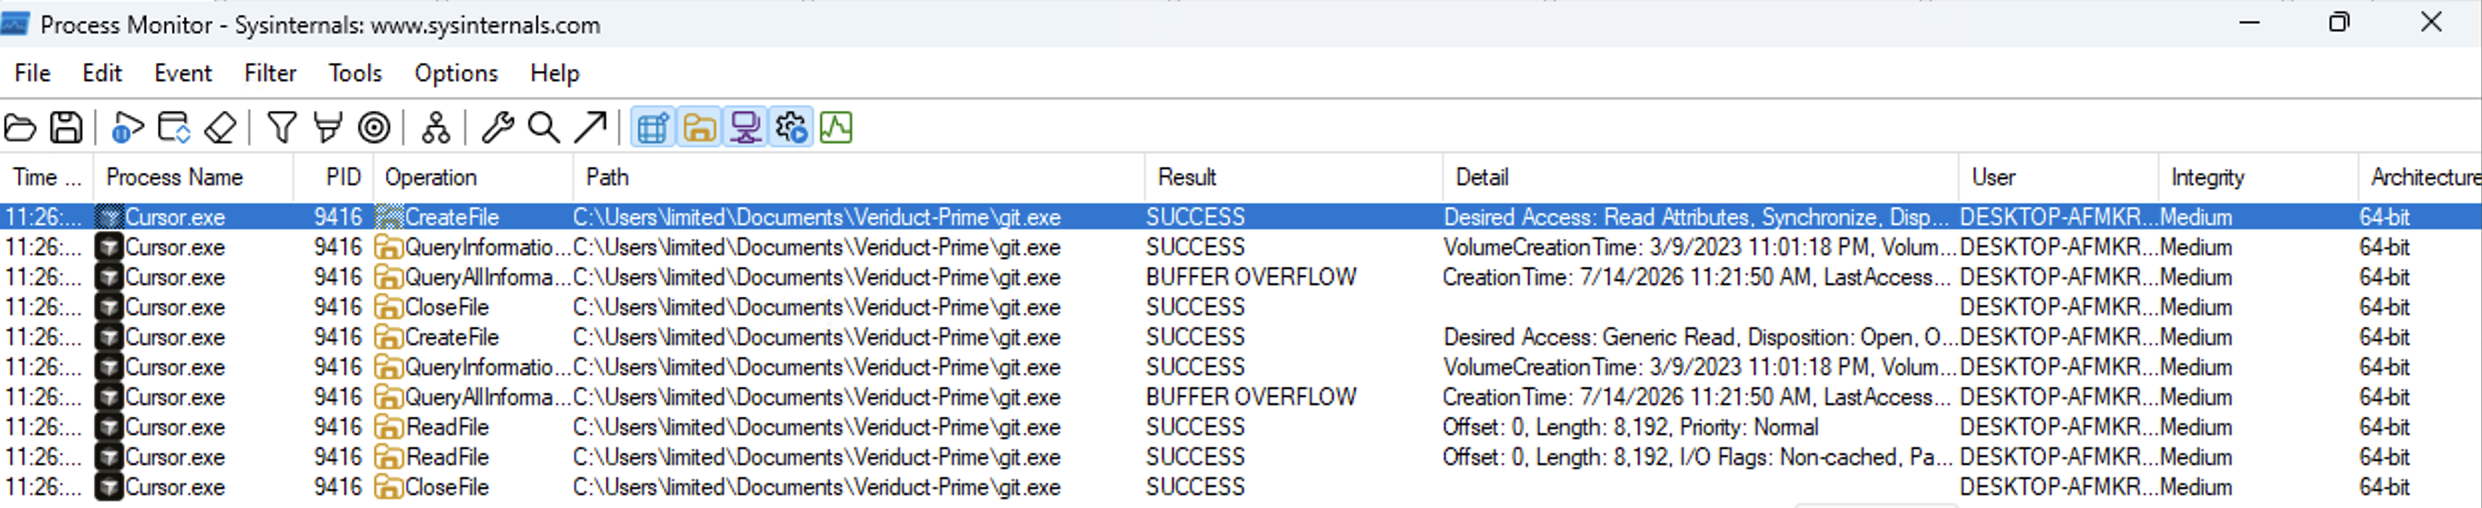Screen dimensions: 2482x508
Task: Maximize or restore the Process Monitor window
Action: (x=2339, y=22)
